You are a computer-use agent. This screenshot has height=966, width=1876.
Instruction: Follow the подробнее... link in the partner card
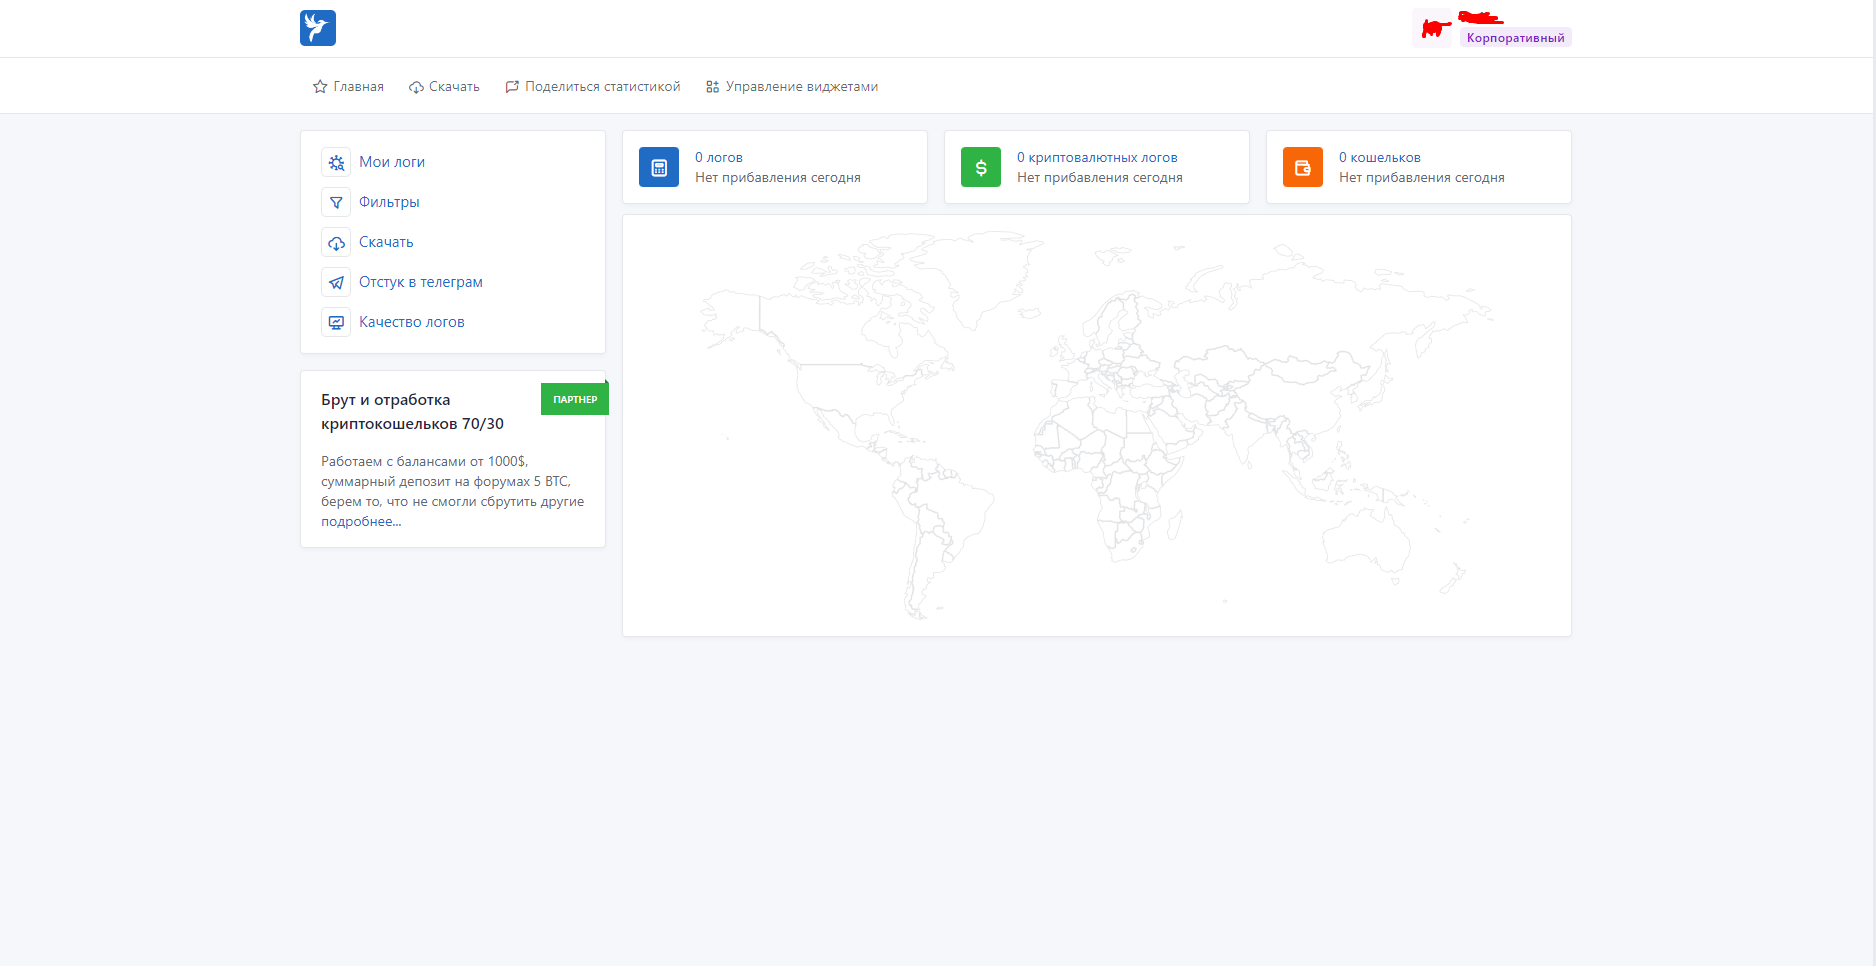(361, 521)
